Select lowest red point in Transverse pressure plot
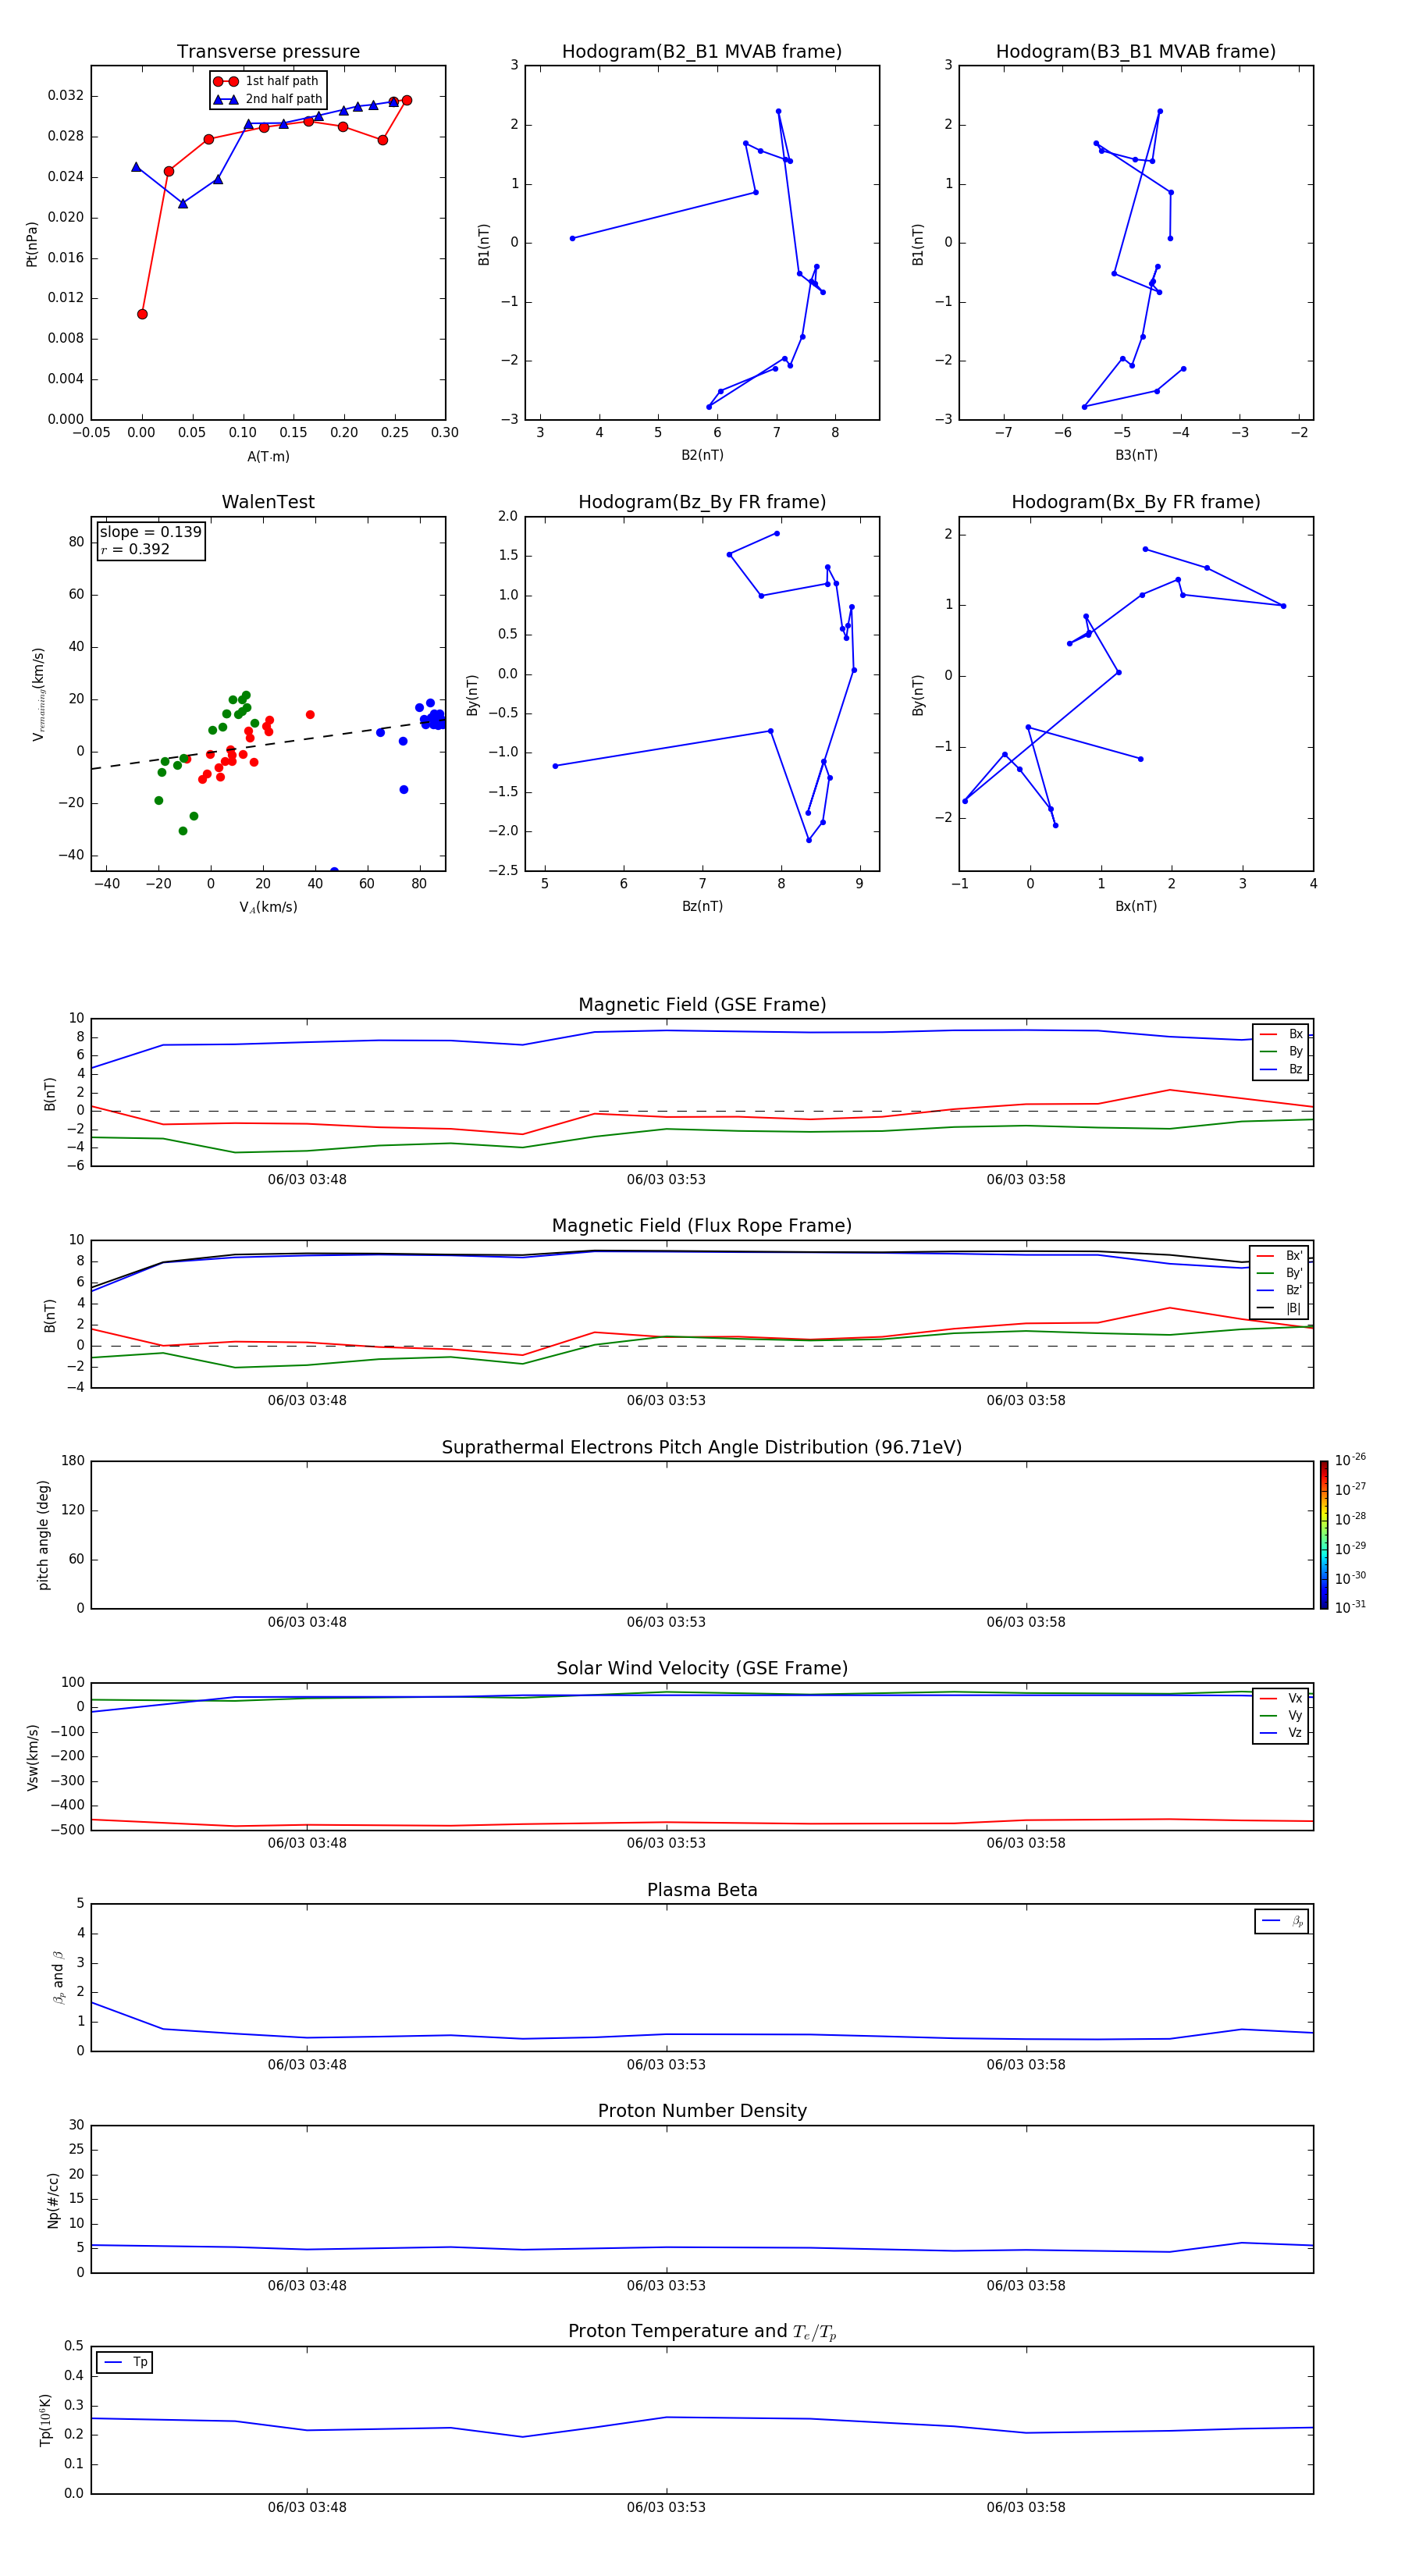Image resolution: width=1405 pixels, height=2576 pixels. coord(142,314)
